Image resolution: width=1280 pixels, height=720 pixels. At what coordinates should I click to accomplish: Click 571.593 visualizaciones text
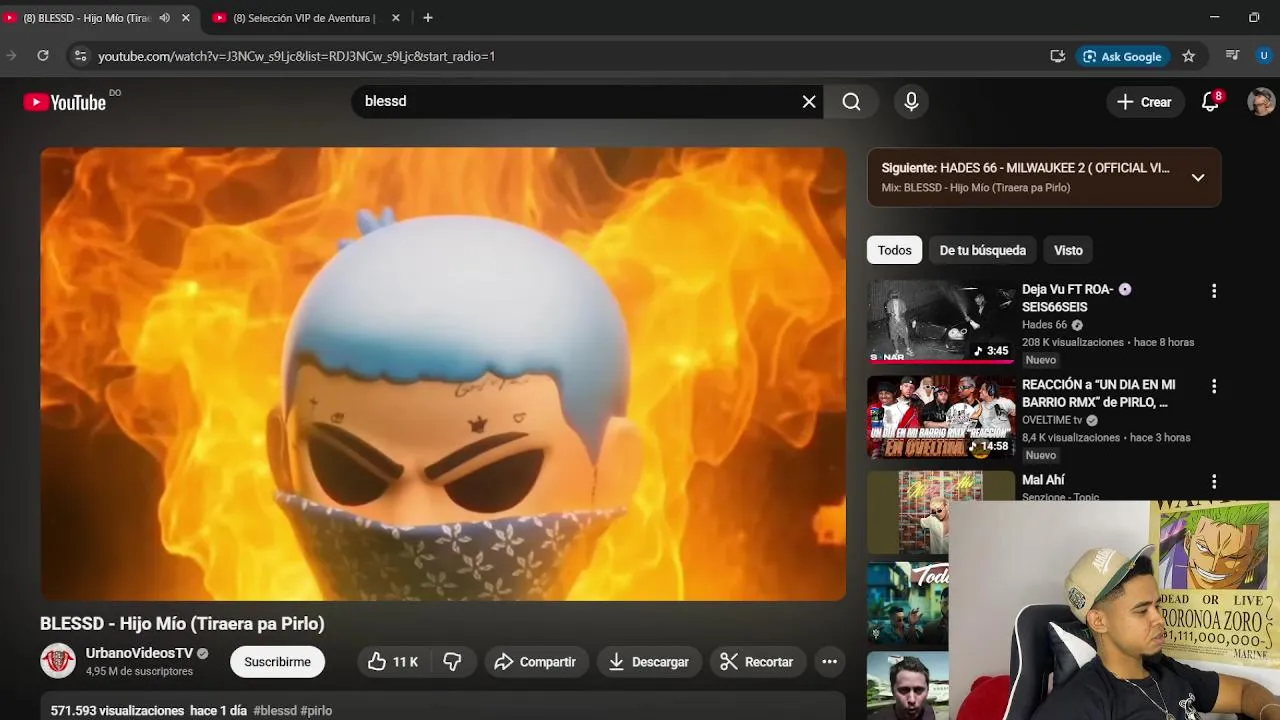point(117,710)
